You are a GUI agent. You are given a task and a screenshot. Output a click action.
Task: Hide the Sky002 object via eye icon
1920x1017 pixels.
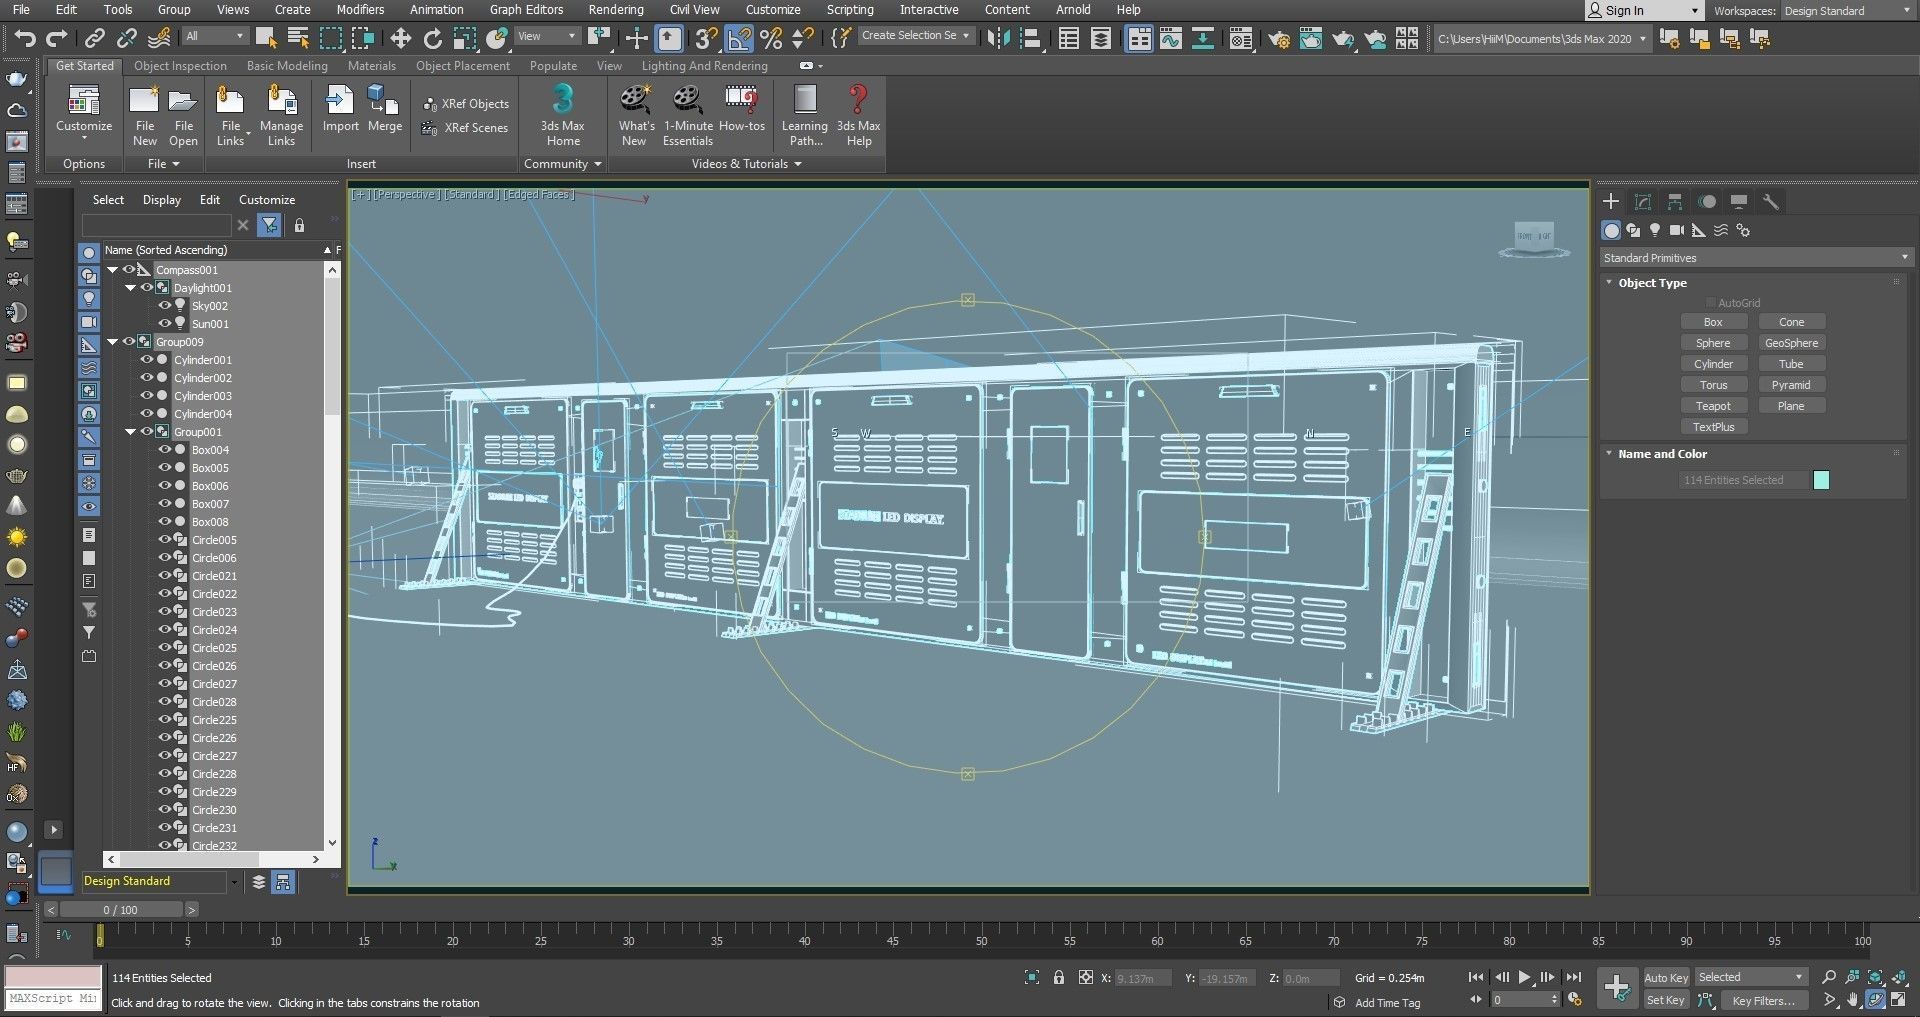[x=165, y=306]
